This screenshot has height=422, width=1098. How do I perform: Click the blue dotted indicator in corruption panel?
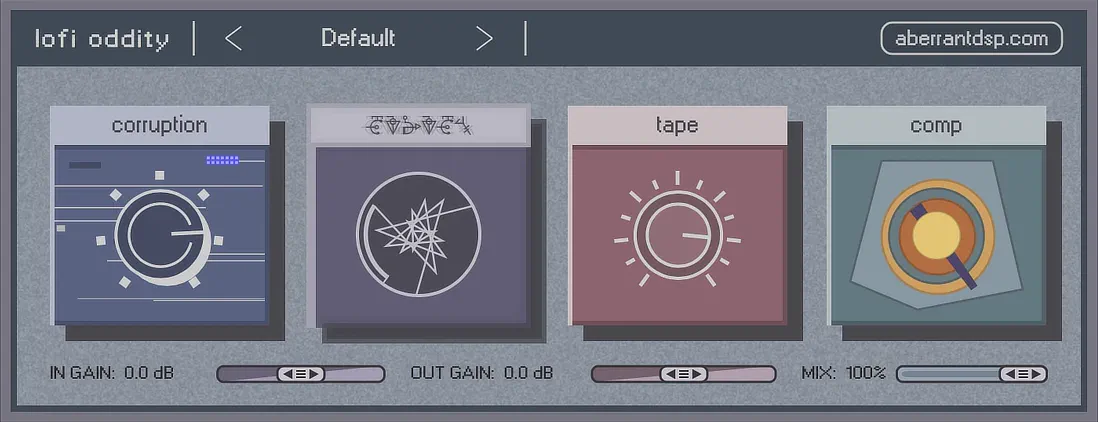(x=223, y=160)
